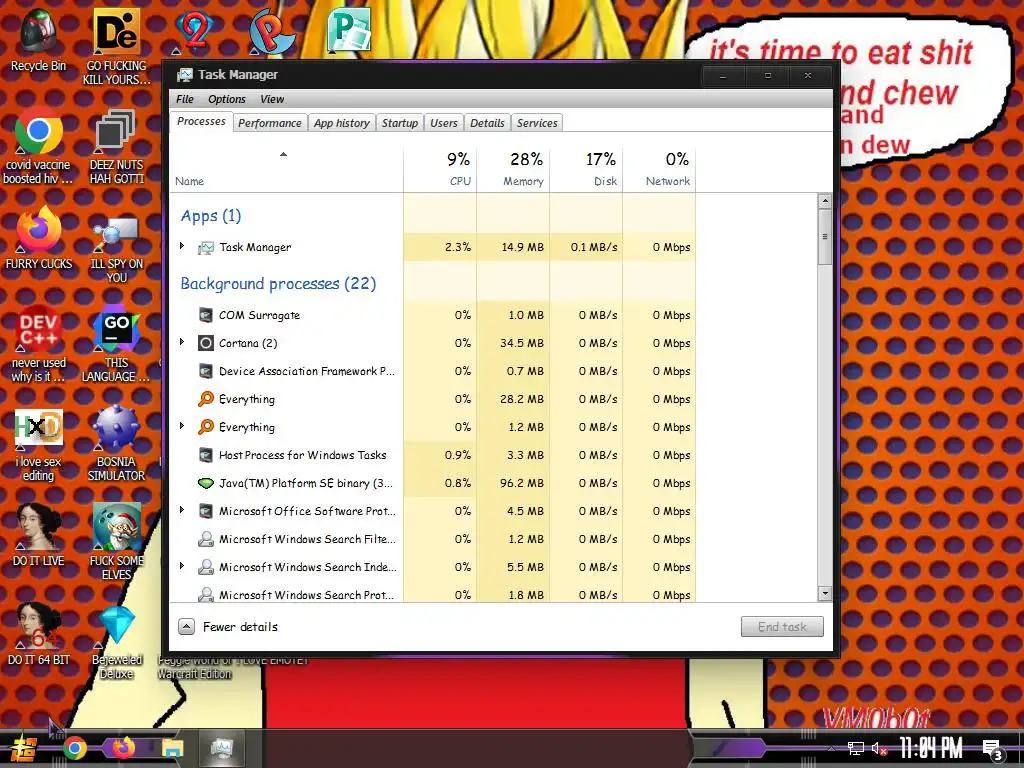Open the Chrome shortcut labeled covid vaccine

click(x=39, y=146)
